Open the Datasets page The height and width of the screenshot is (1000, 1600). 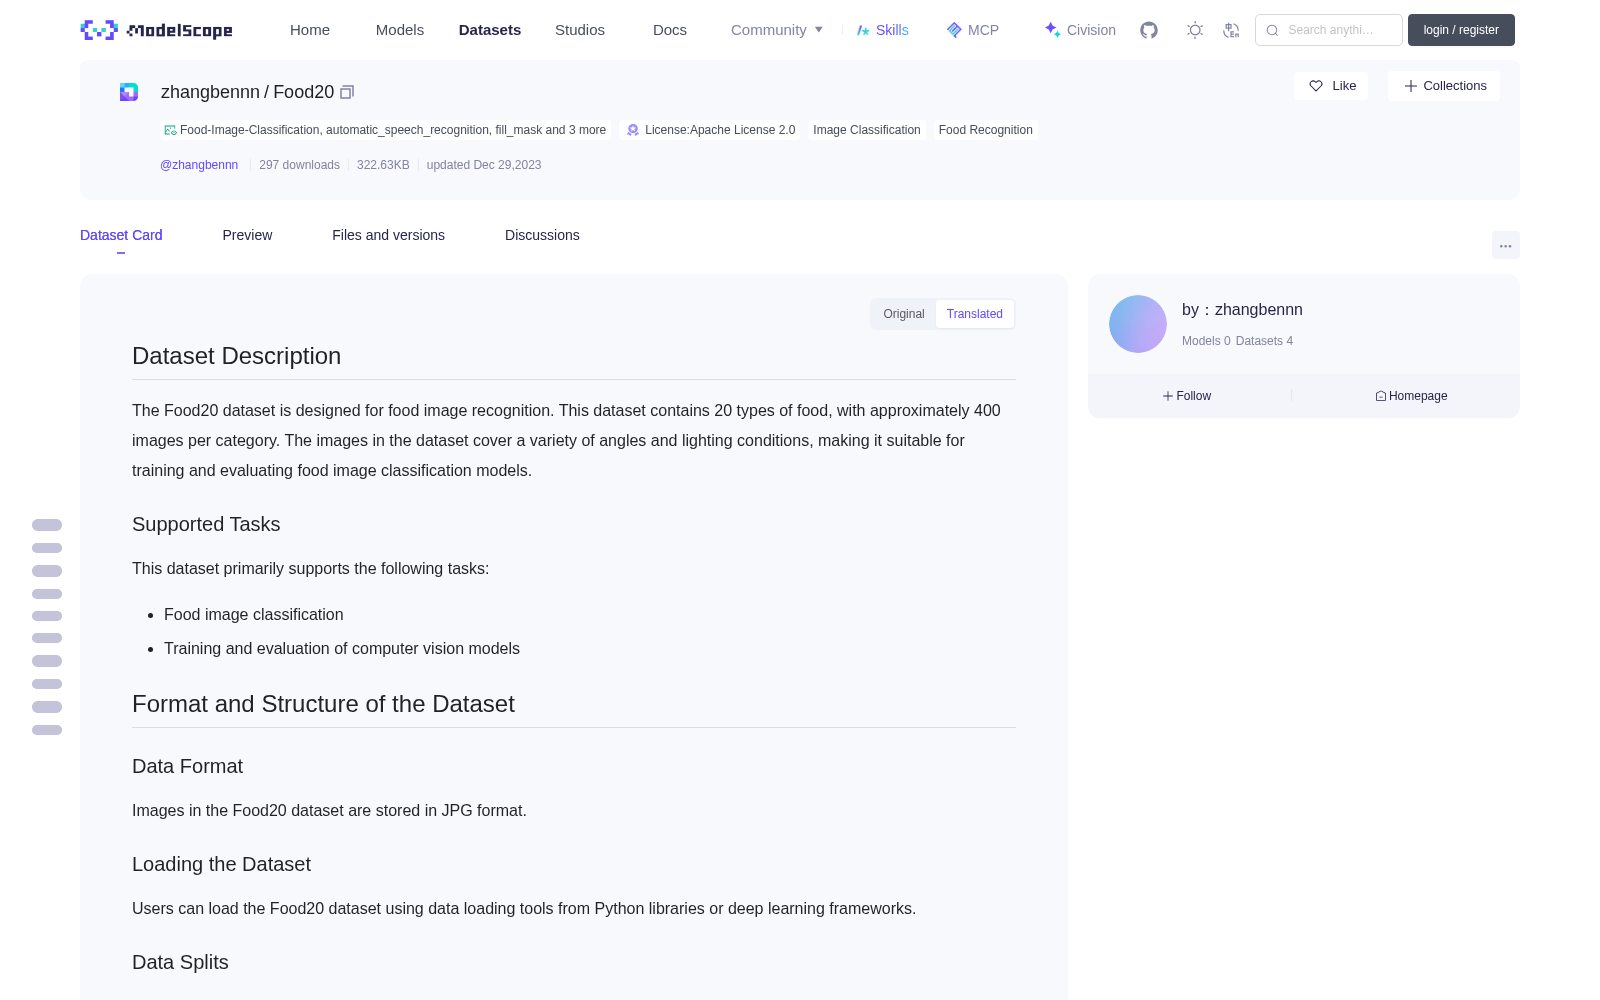(490, 30)
